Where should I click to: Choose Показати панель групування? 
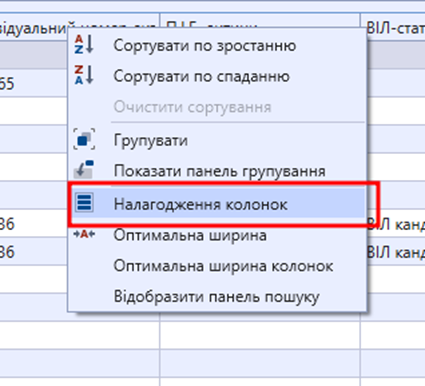click(219, 171)
